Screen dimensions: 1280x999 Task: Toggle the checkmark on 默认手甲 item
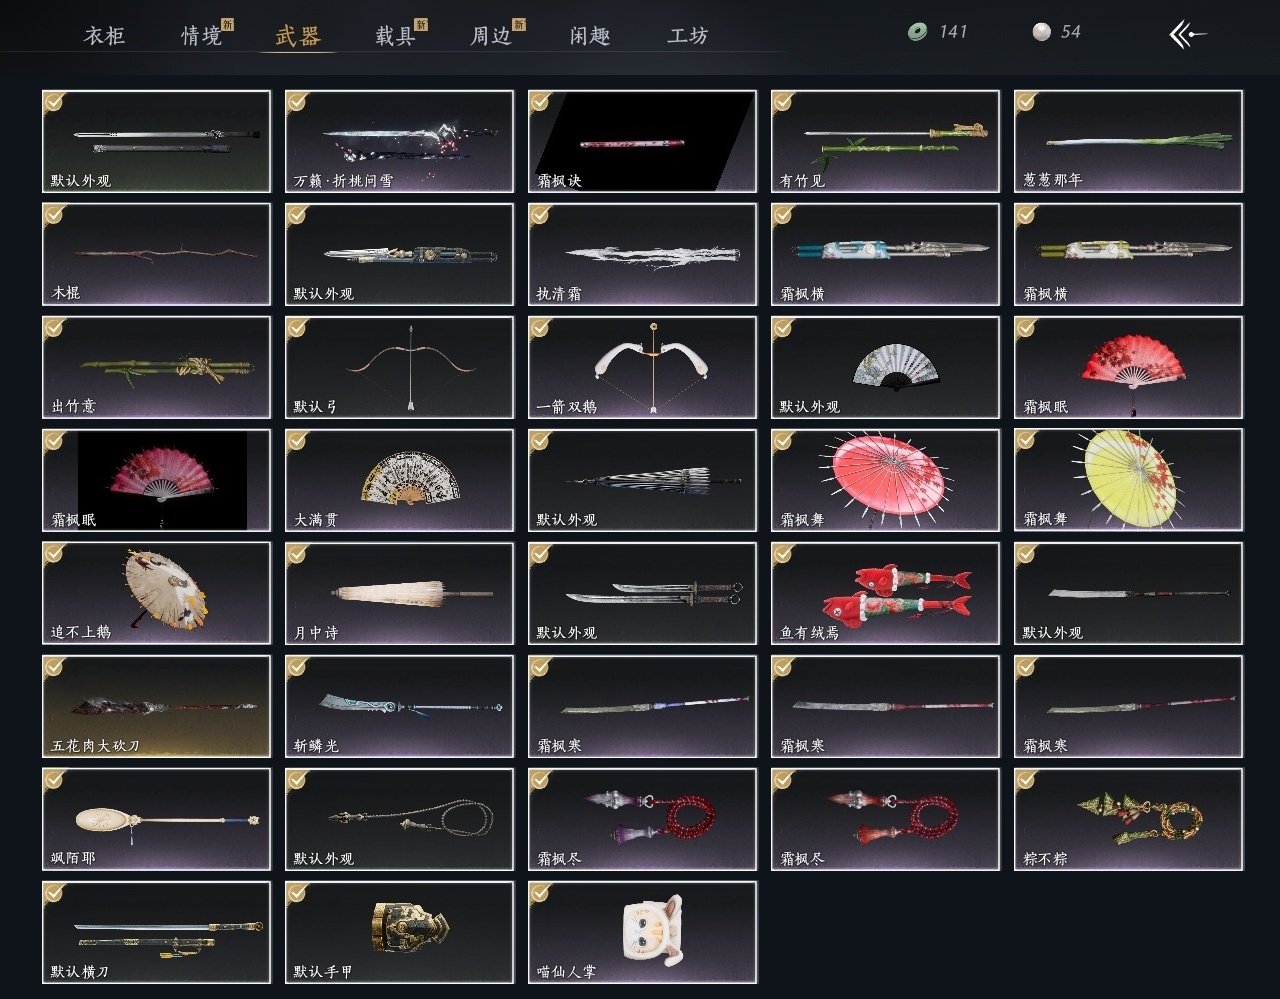(298, 893)
